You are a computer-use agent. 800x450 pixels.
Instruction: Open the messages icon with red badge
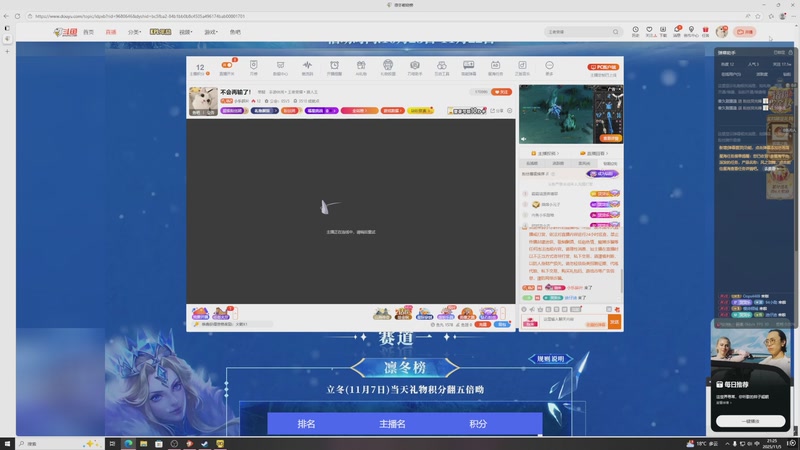(677, 31)
